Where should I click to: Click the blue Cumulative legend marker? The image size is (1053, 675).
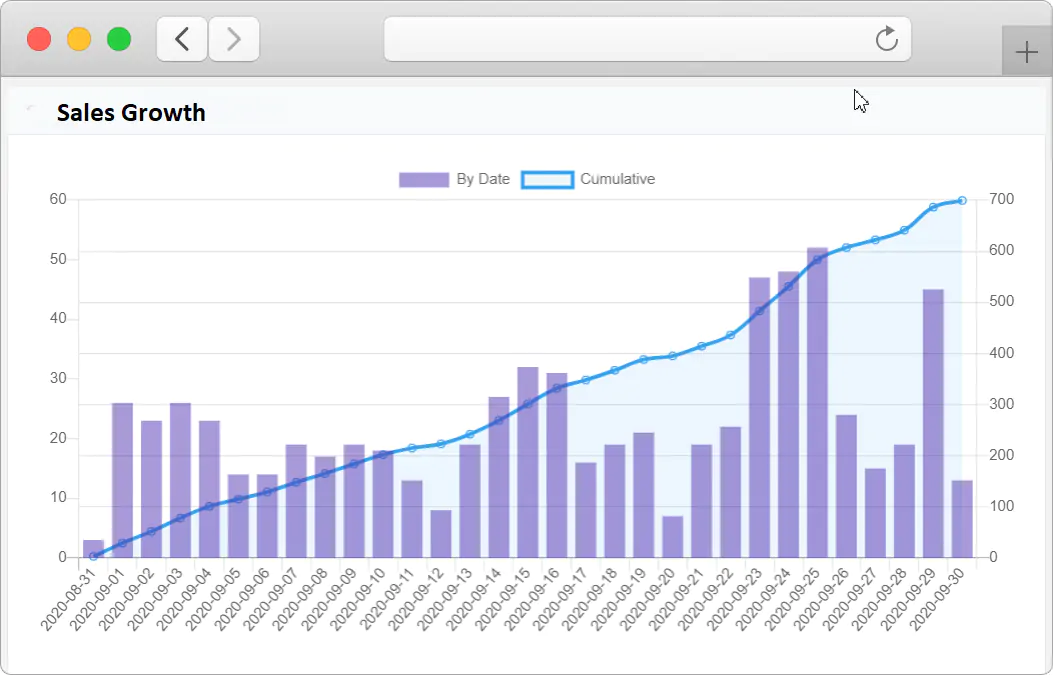point(547,179)
